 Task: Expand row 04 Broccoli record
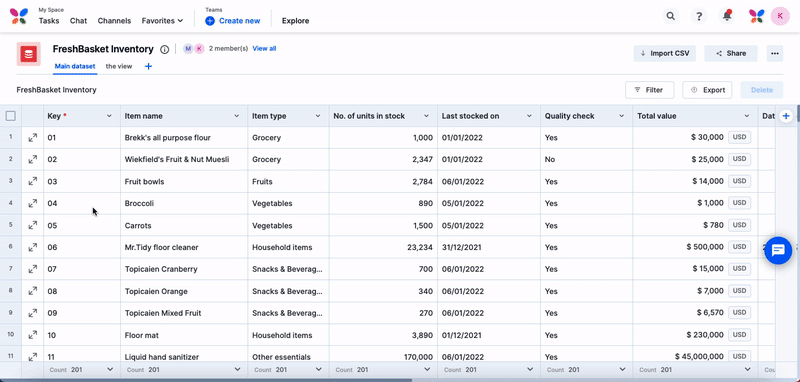point(33,203)
